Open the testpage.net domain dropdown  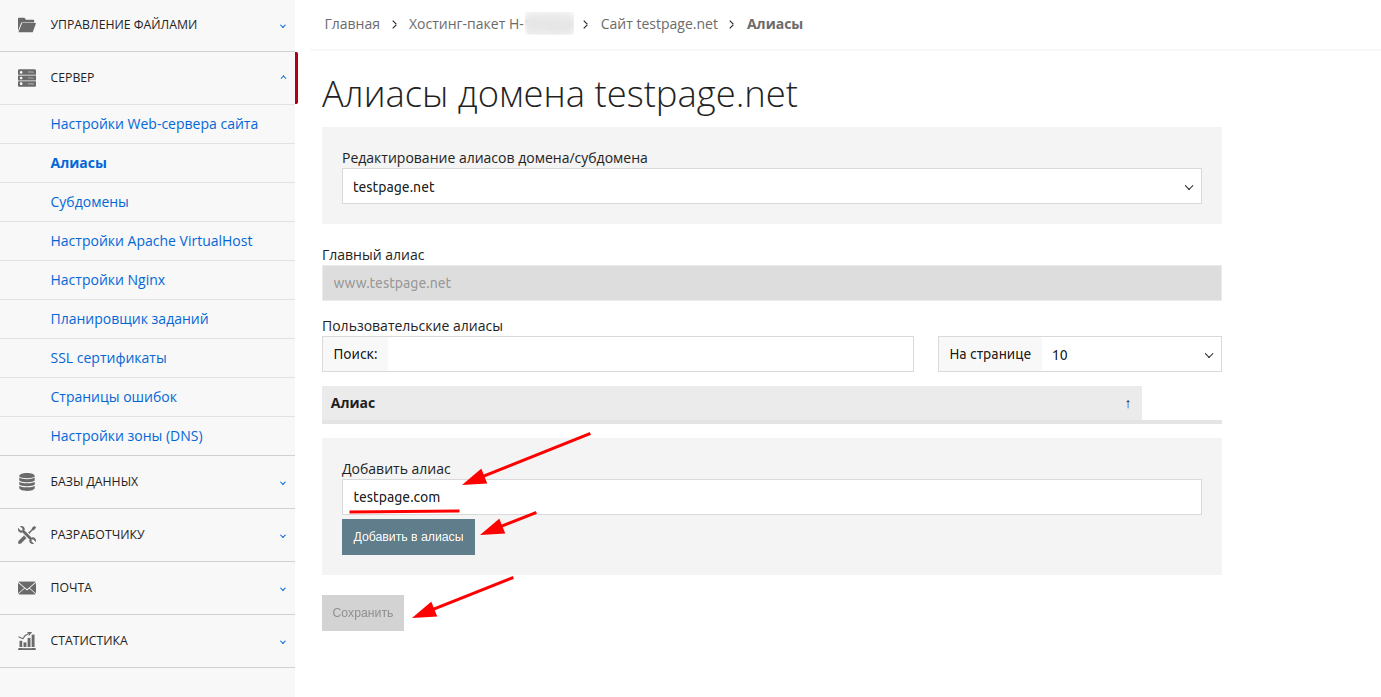[772, 187]
